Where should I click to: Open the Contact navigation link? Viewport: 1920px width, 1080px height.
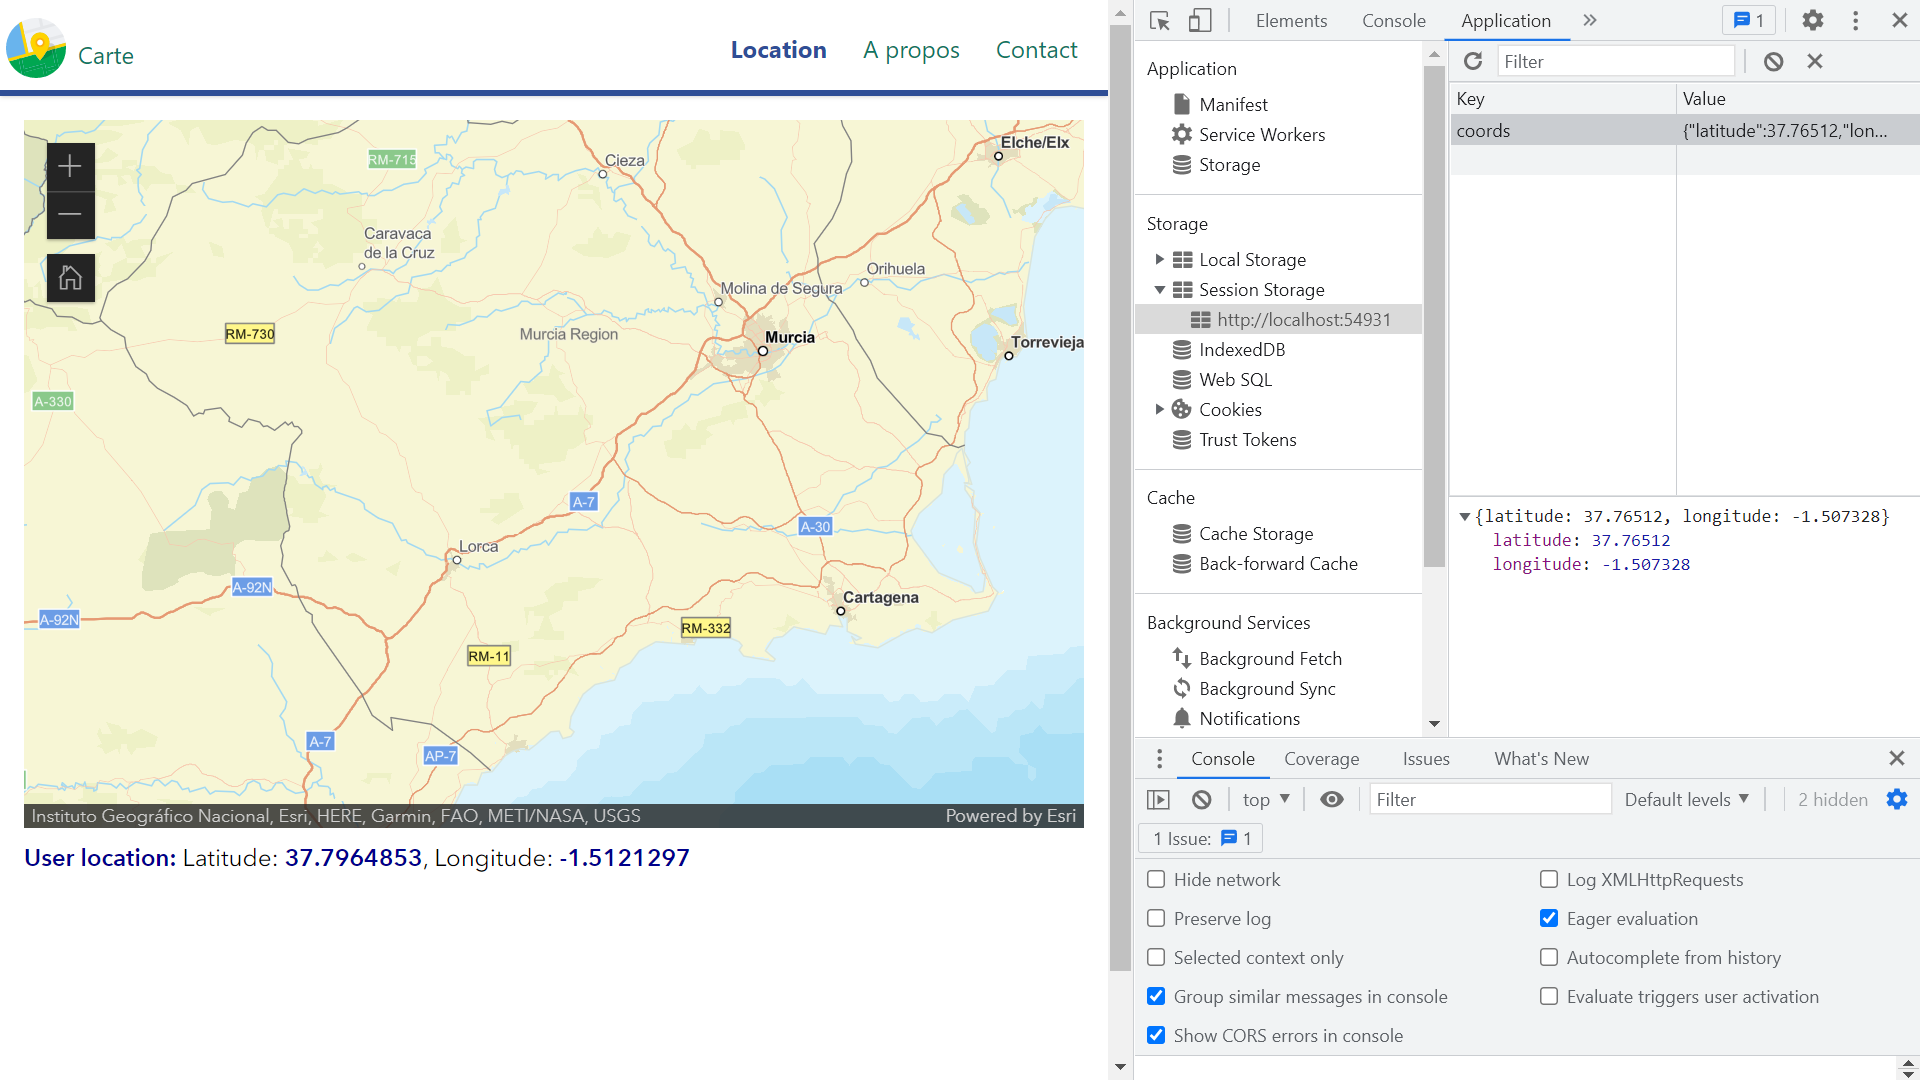point(1036,50)
